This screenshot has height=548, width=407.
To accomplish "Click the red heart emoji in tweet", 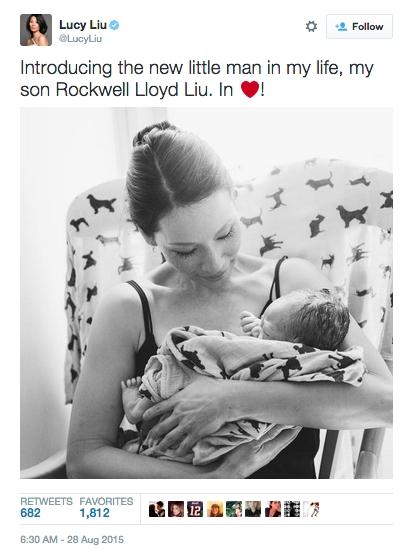I will click(250, 89).
